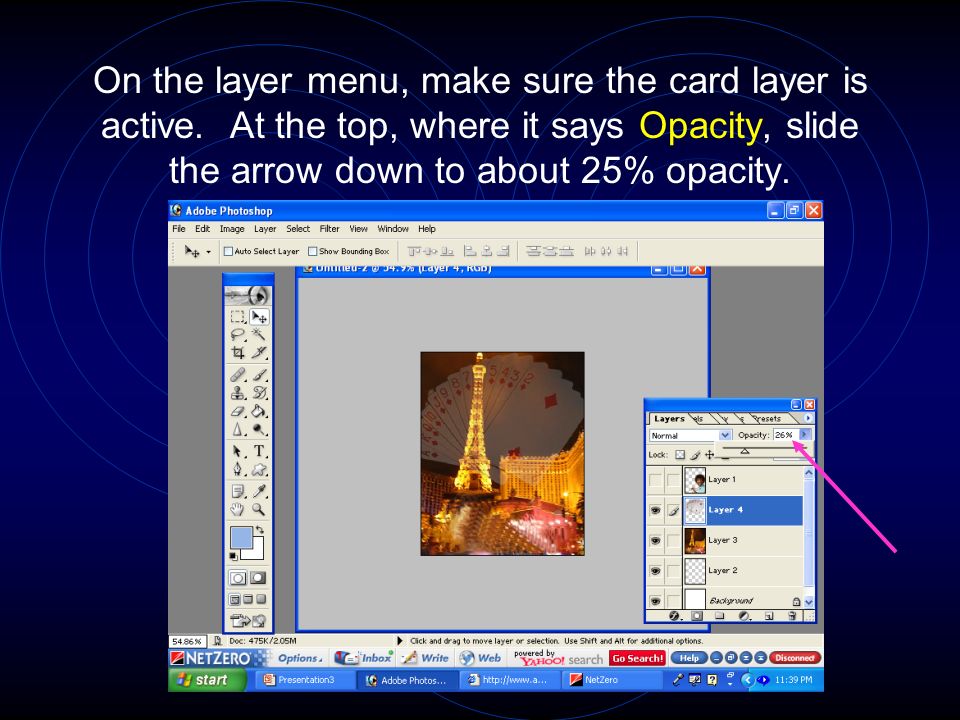Open Presentation3 from the taskbar
Viewport: 960px width, 720px height.
[304, 680]
